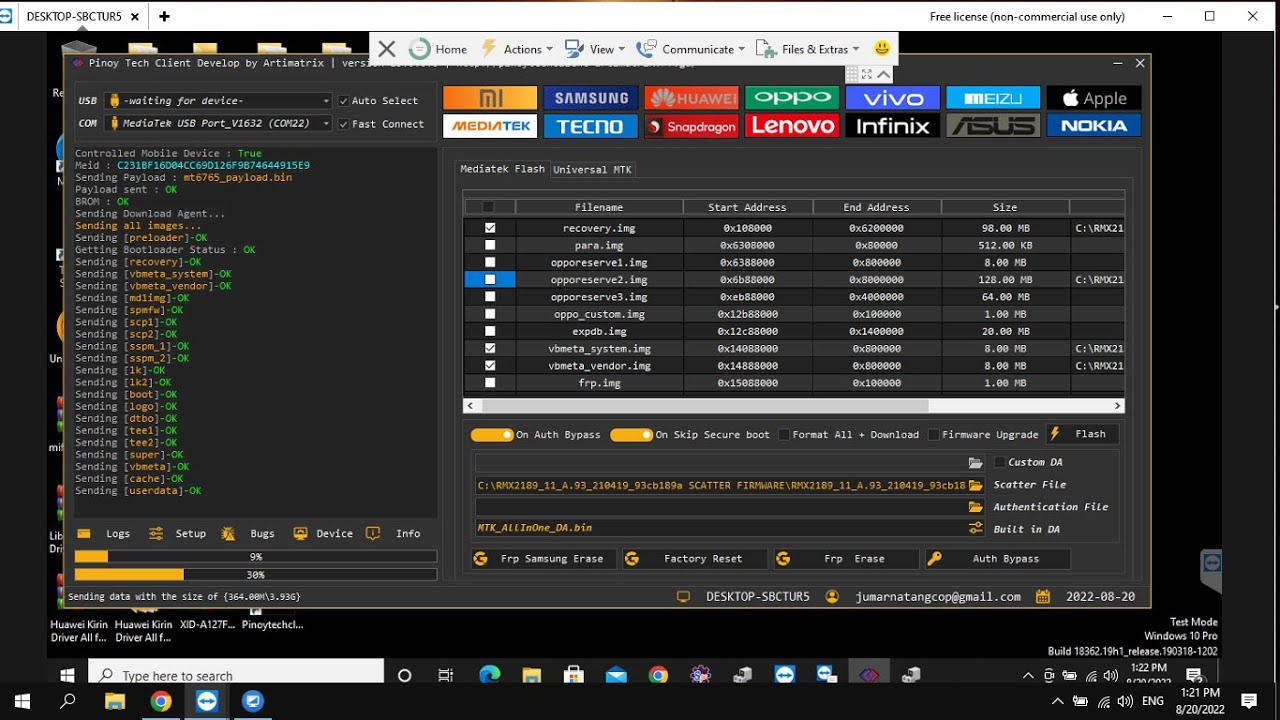This screenshot has width=1280, height=720.
Task: Select the Infinix brand tile
Action: pos(893,126)
